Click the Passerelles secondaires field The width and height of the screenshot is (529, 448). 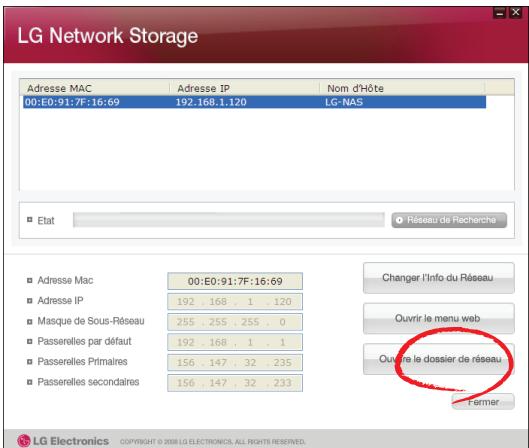235,383
